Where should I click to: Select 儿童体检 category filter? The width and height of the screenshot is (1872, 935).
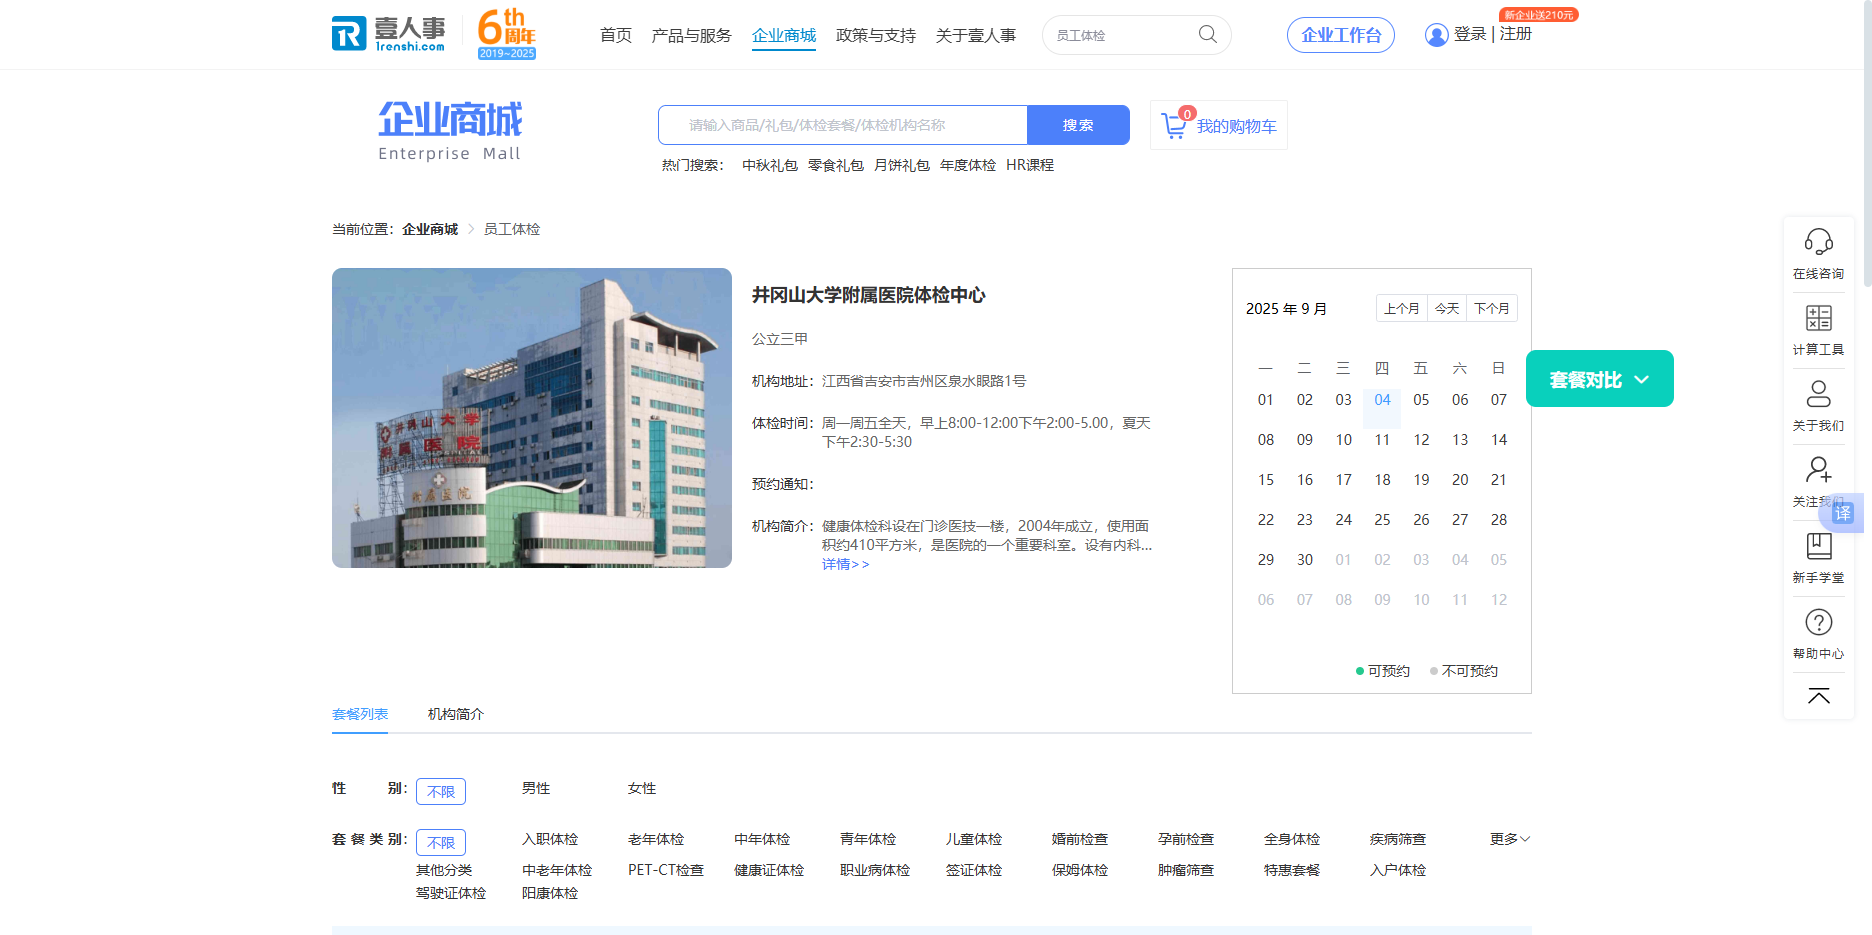point(974,839)
